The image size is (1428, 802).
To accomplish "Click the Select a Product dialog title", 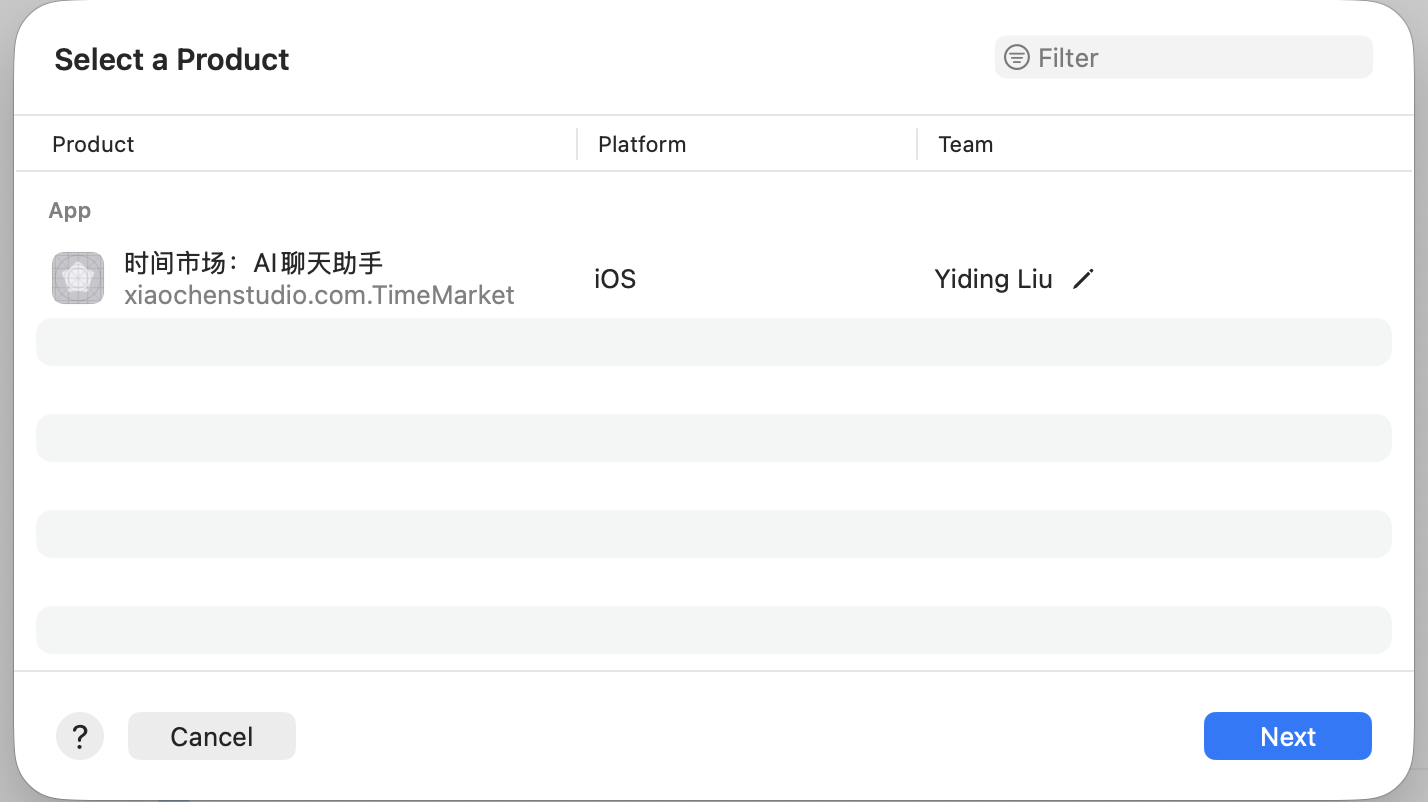I will pyautogui.click(x=172, y=60).
